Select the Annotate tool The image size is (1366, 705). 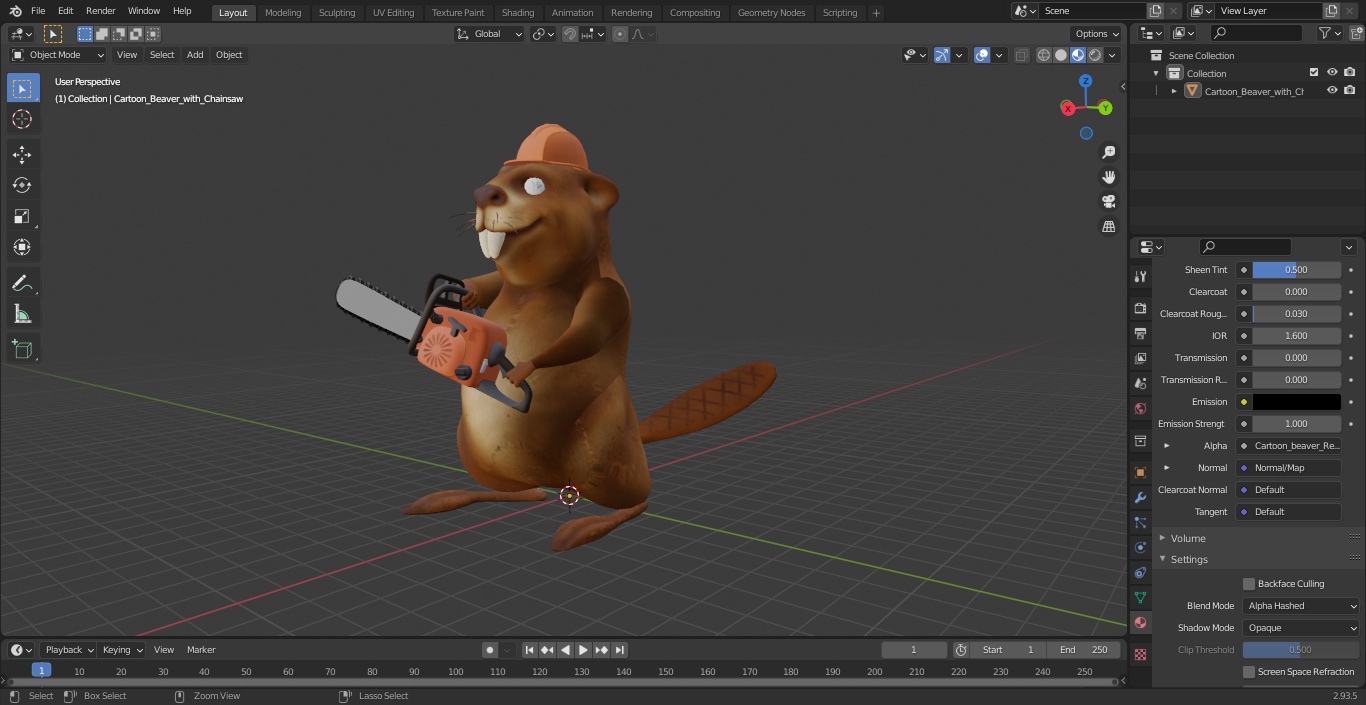22,284
